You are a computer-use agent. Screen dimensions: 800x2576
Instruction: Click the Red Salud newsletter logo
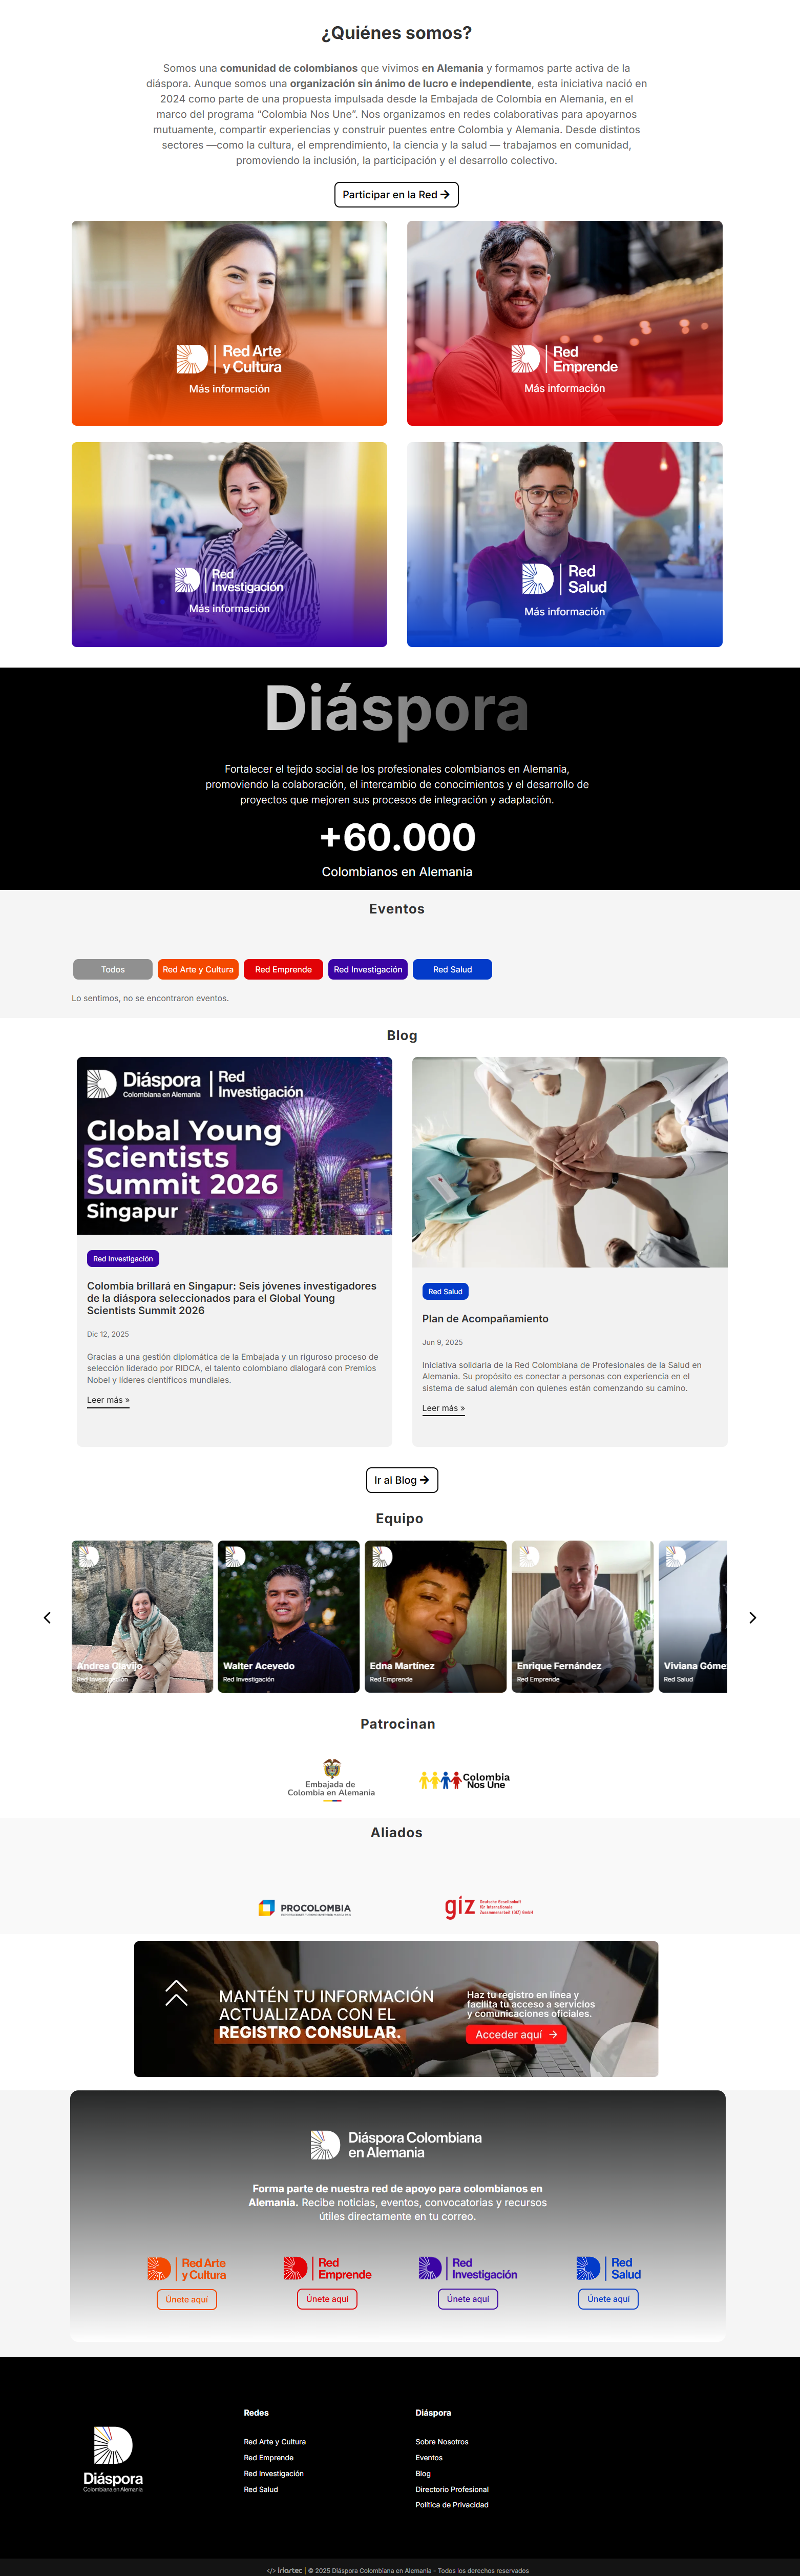coord(609,2269)
